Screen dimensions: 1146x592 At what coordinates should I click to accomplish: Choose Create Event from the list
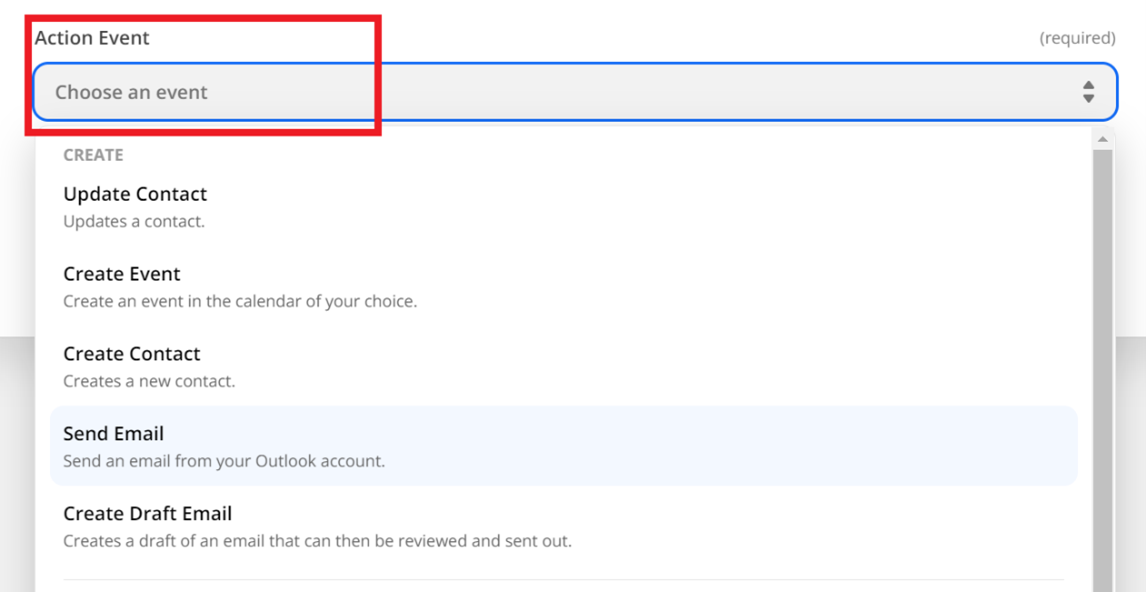(x=122, y=274)
